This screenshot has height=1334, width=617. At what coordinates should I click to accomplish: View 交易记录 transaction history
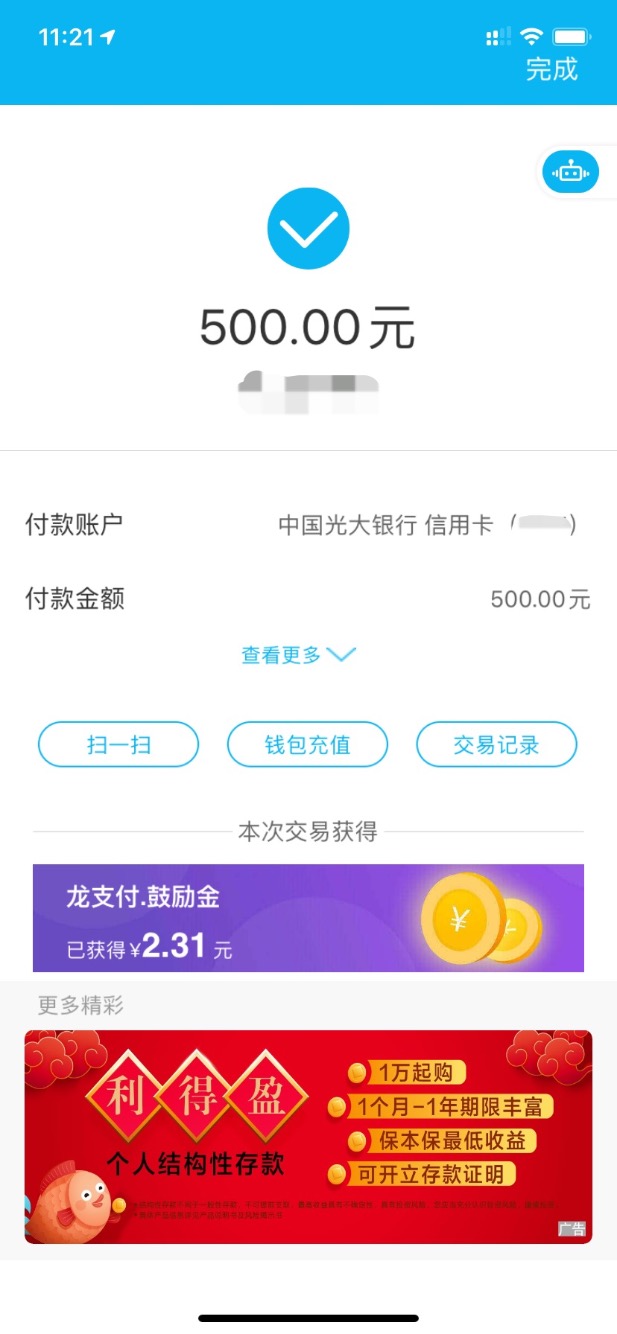(496, 744)
